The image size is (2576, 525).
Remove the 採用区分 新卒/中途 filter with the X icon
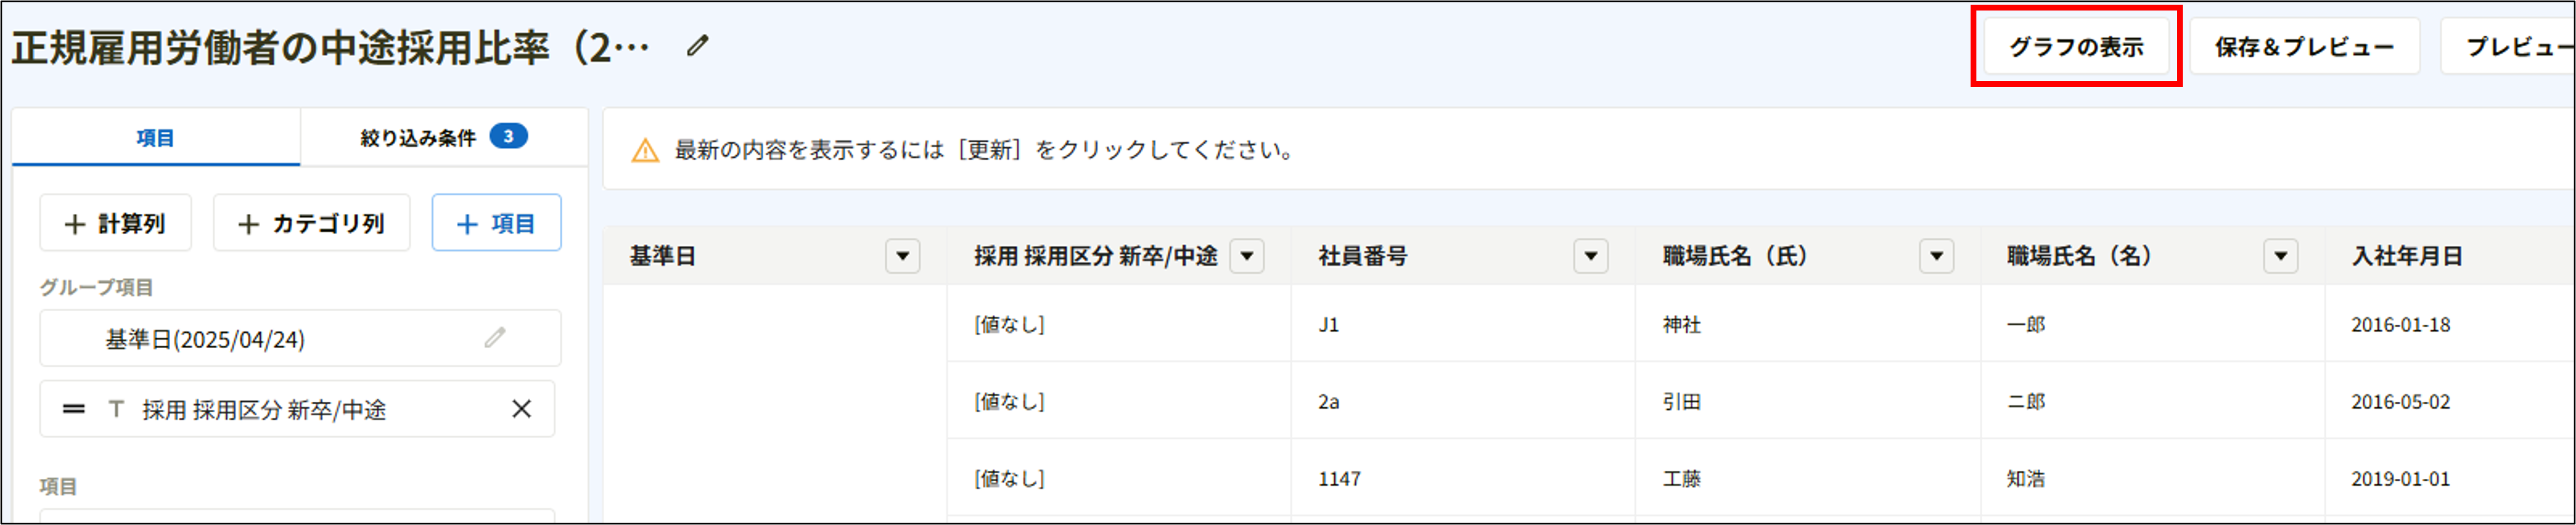pyautogui.click(x=522, y=408)
